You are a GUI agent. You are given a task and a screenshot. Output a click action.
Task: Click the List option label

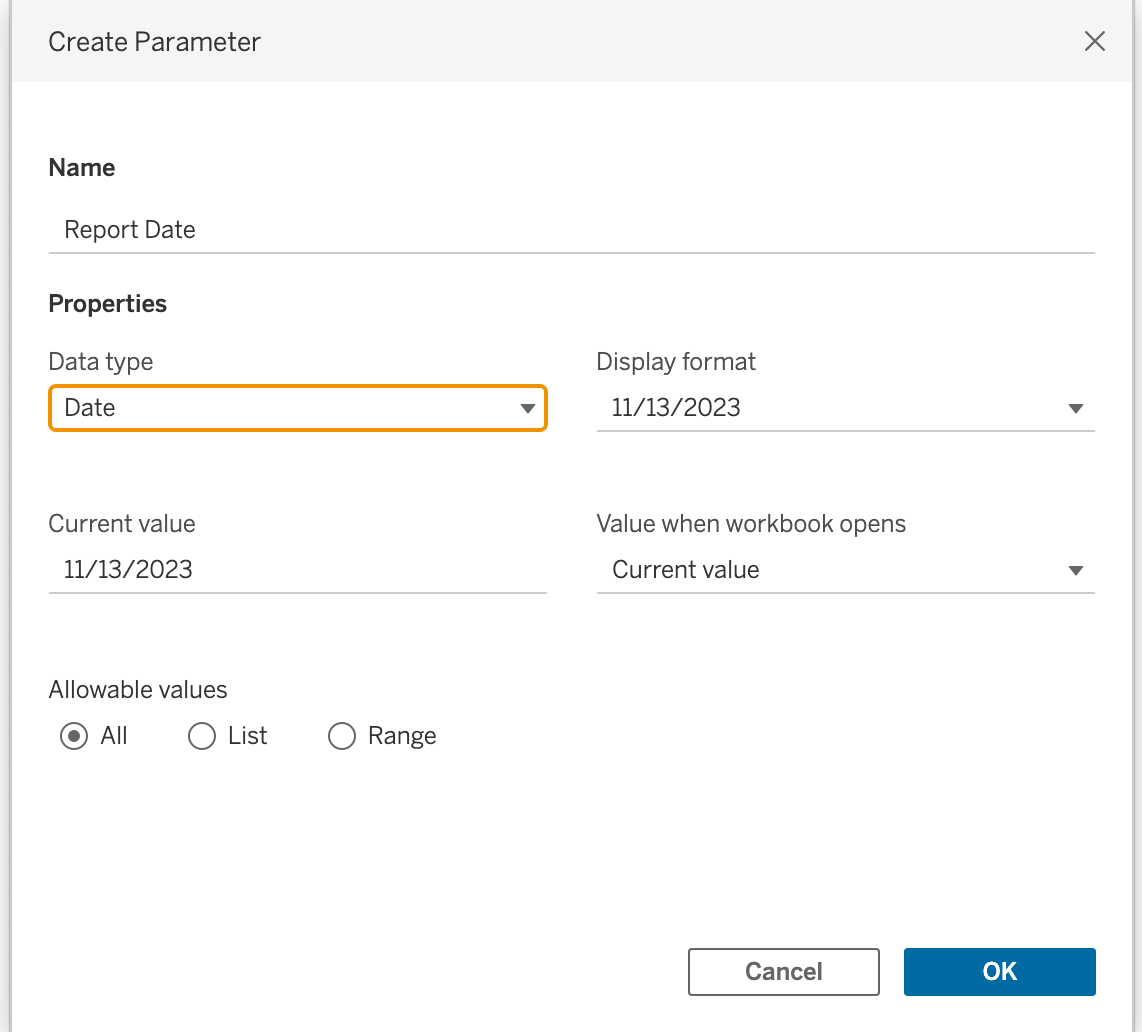pos(248,736)
